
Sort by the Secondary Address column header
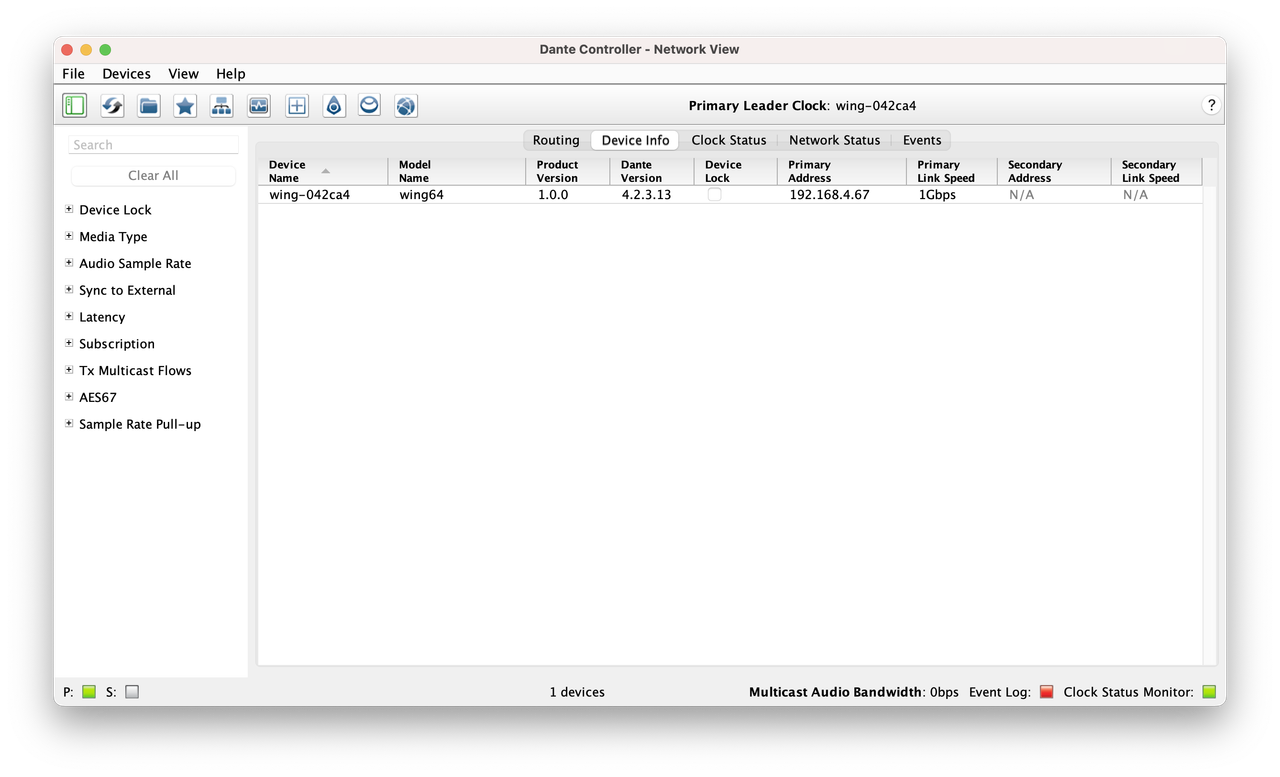pyautogui.click(x=1053, y=171)
